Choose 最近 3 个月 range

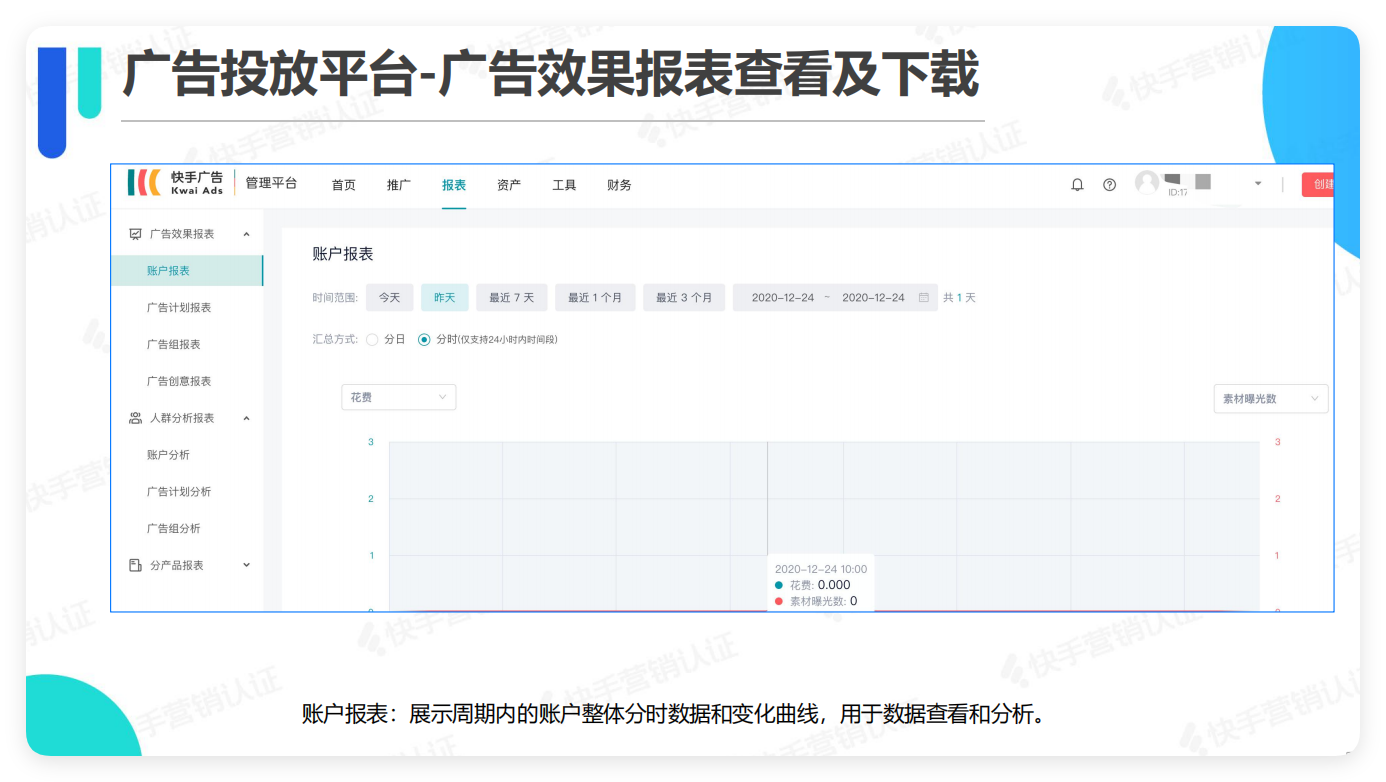(x=684, y=297)
